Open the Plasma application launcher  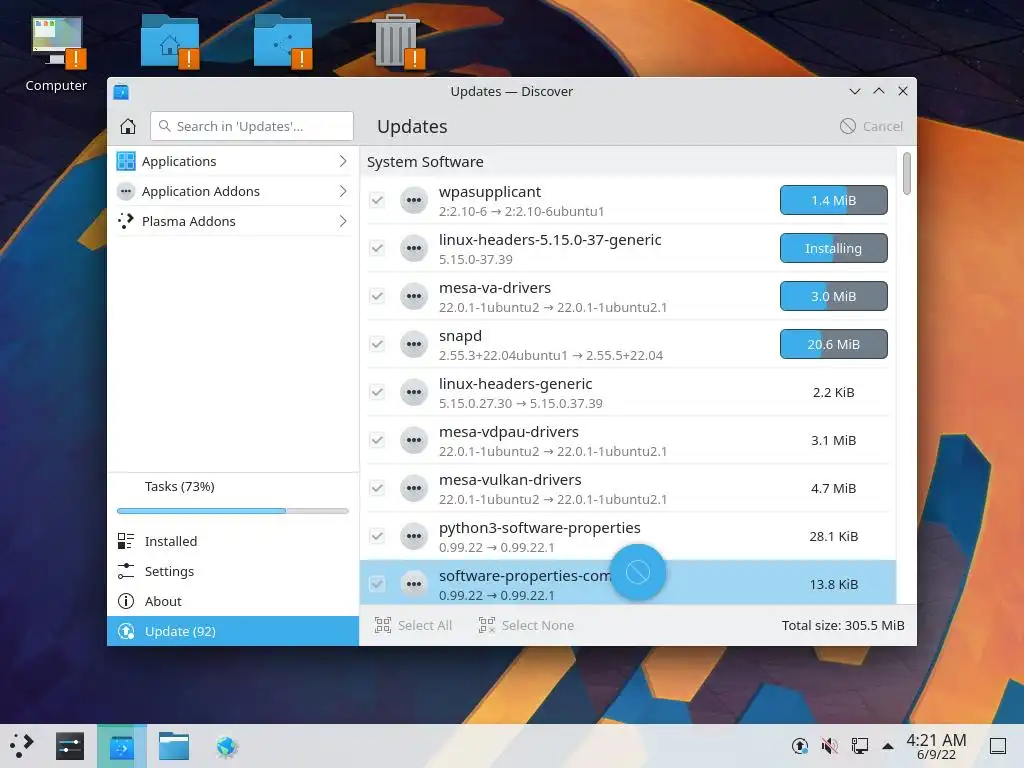[x=22, y=746]
